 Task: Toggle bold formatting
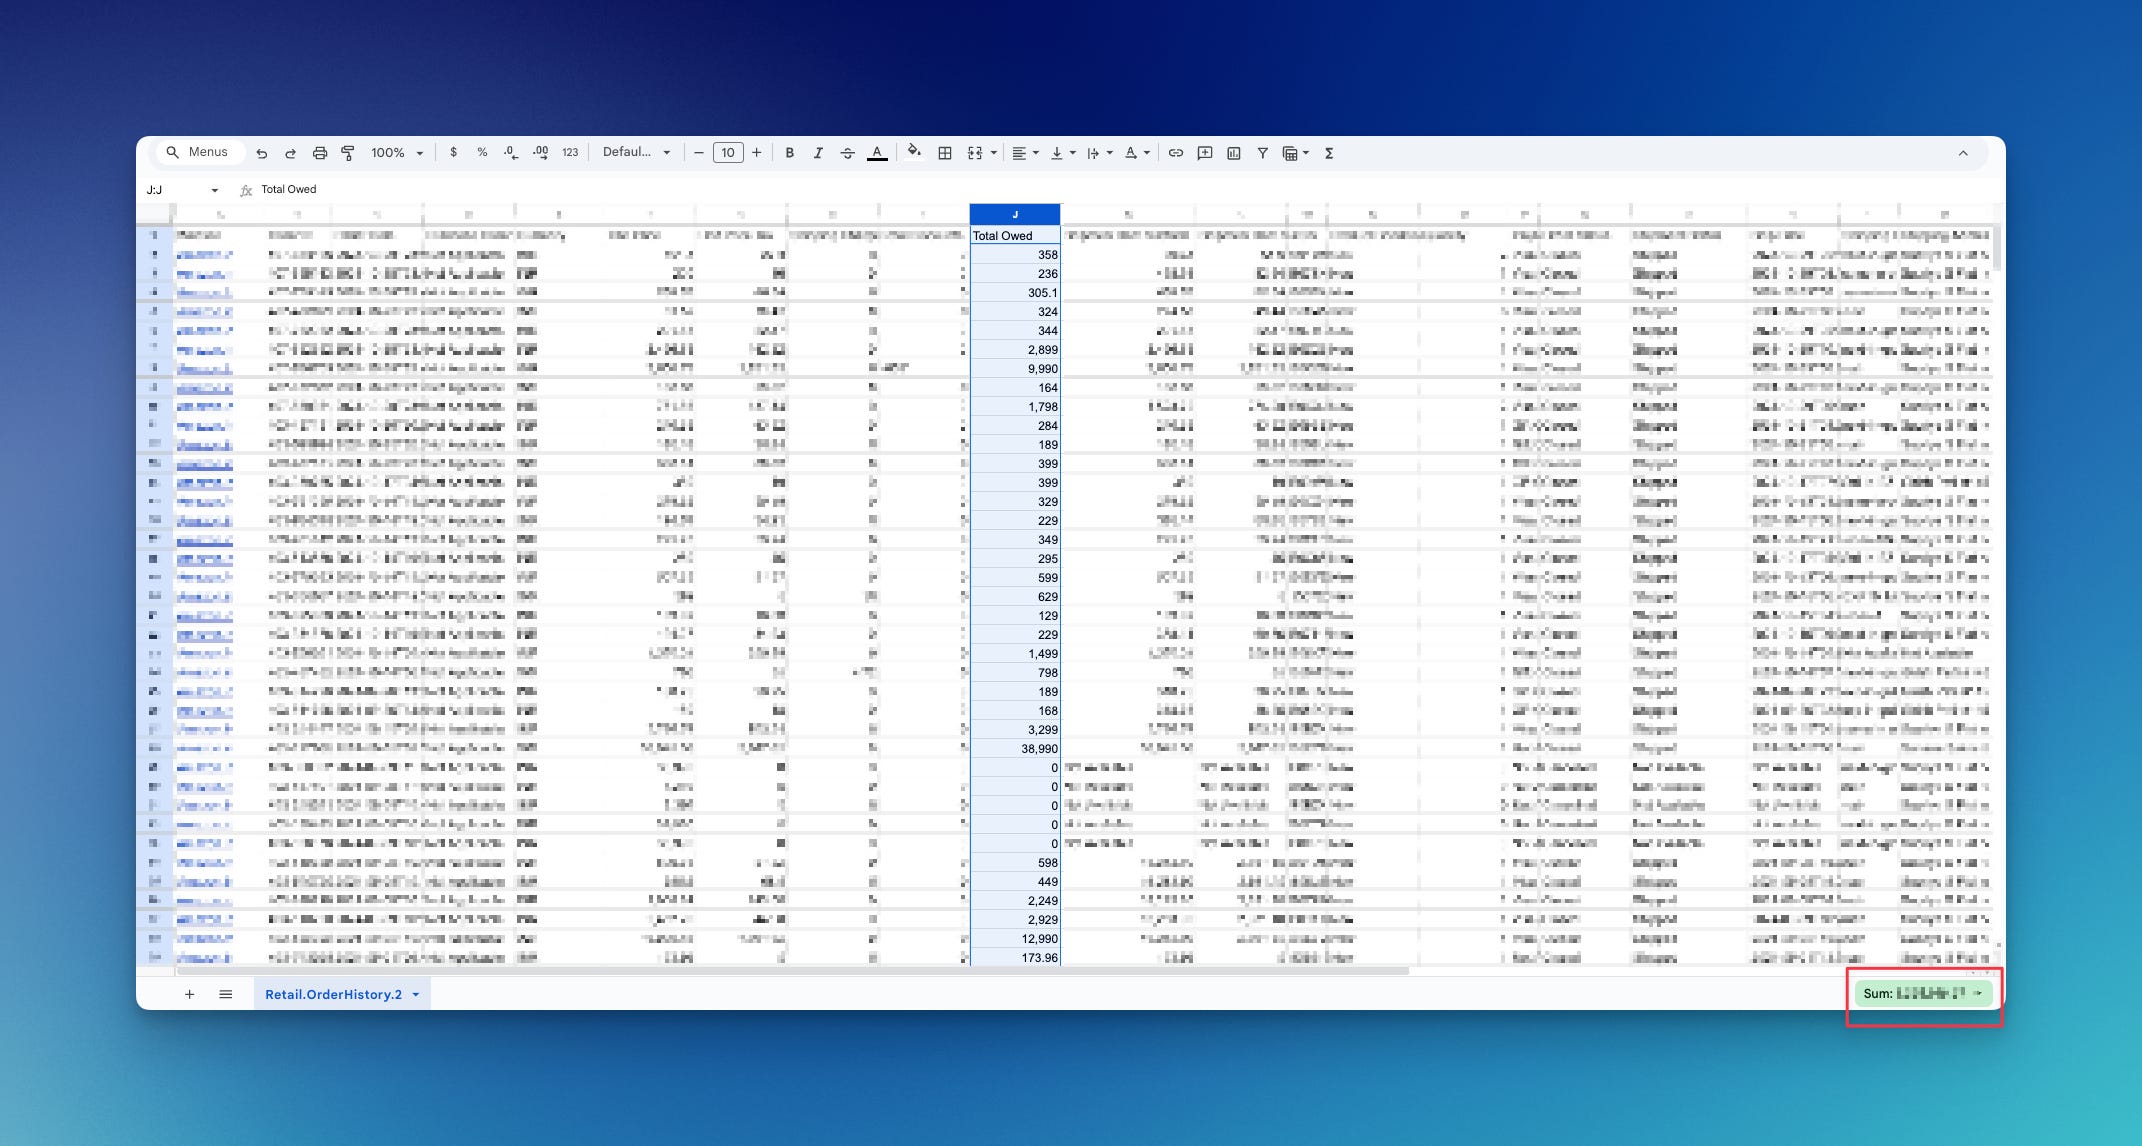pos(790,153)
